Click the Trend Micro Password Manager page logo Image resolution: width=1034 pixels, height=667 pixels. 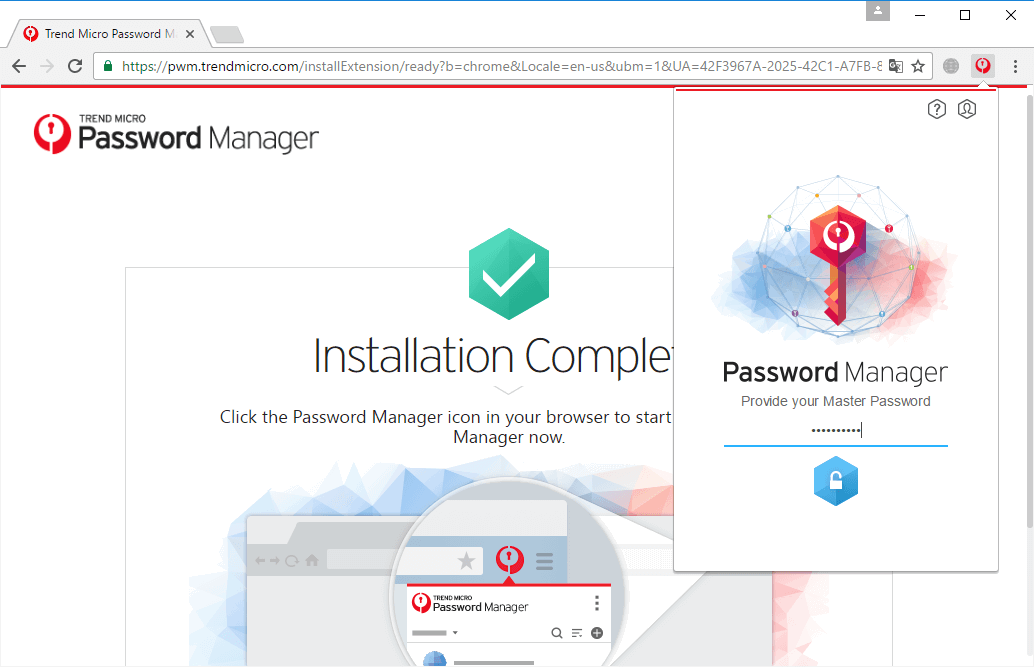(x=176, y=134)
